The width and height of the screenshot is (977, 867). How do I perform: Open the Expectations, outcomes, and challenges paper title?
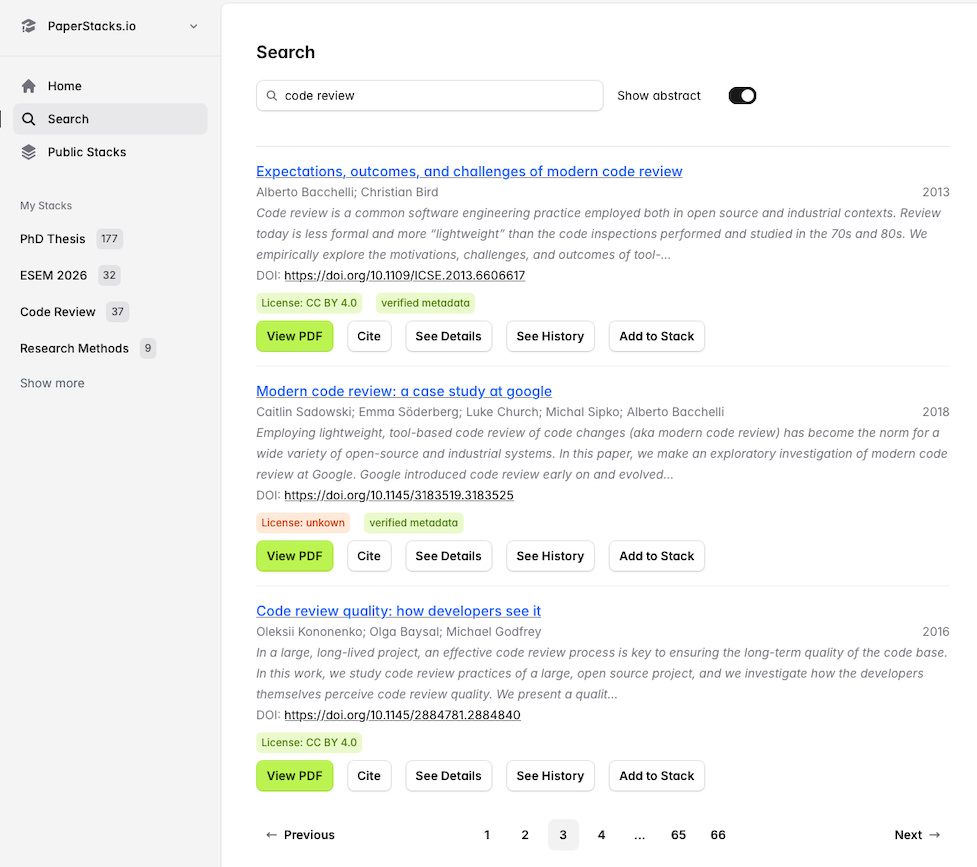pyautogui.click(x=469, y=171)
